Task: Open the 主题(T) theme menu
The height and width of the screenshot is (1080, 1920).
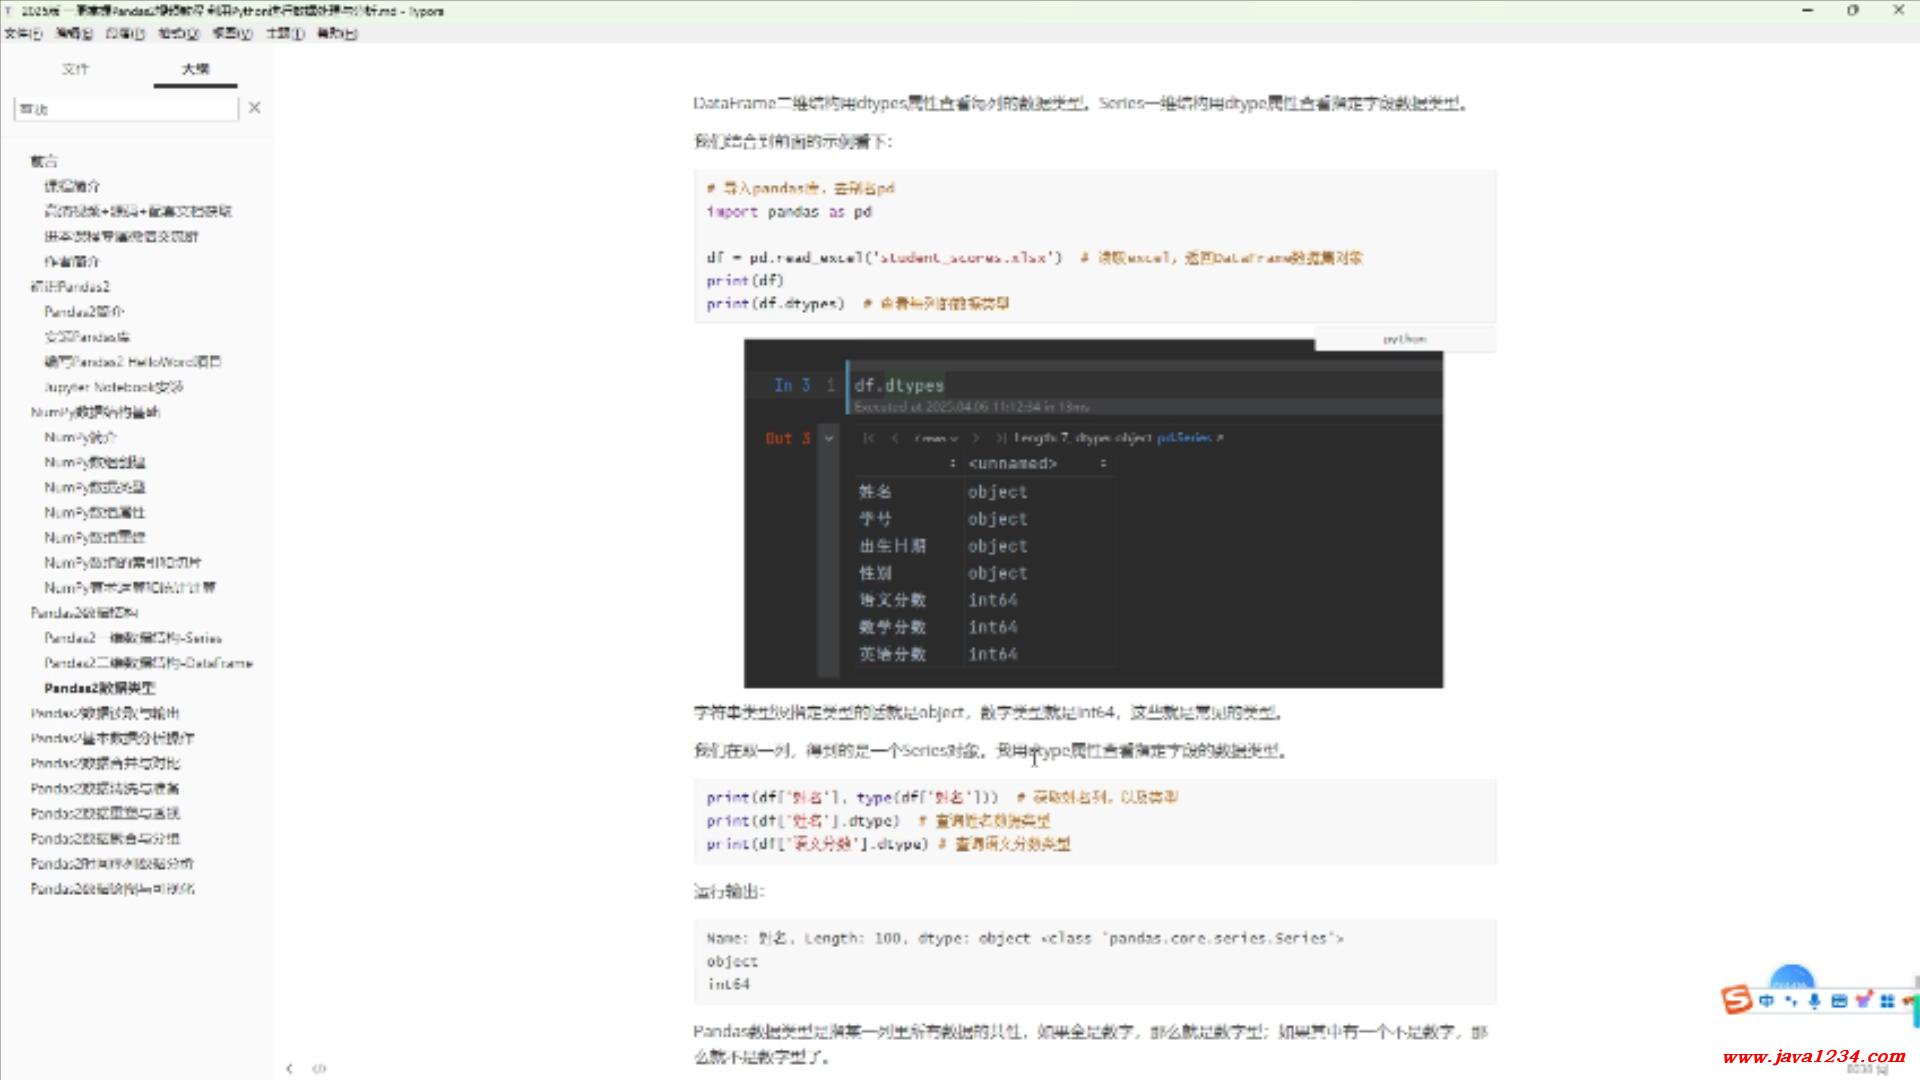Action: coord(284,33)
